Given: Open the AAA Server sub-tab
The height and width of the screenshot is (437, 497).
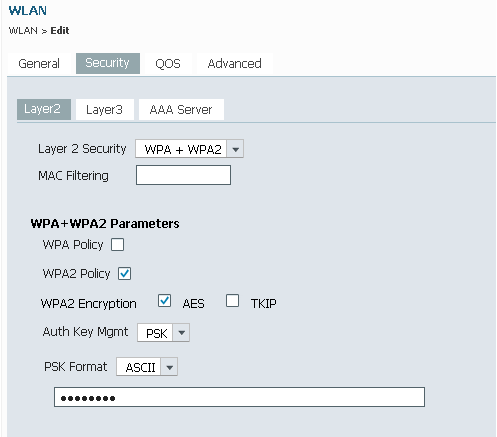Looking at the screenshot, I should click(181, 109).
